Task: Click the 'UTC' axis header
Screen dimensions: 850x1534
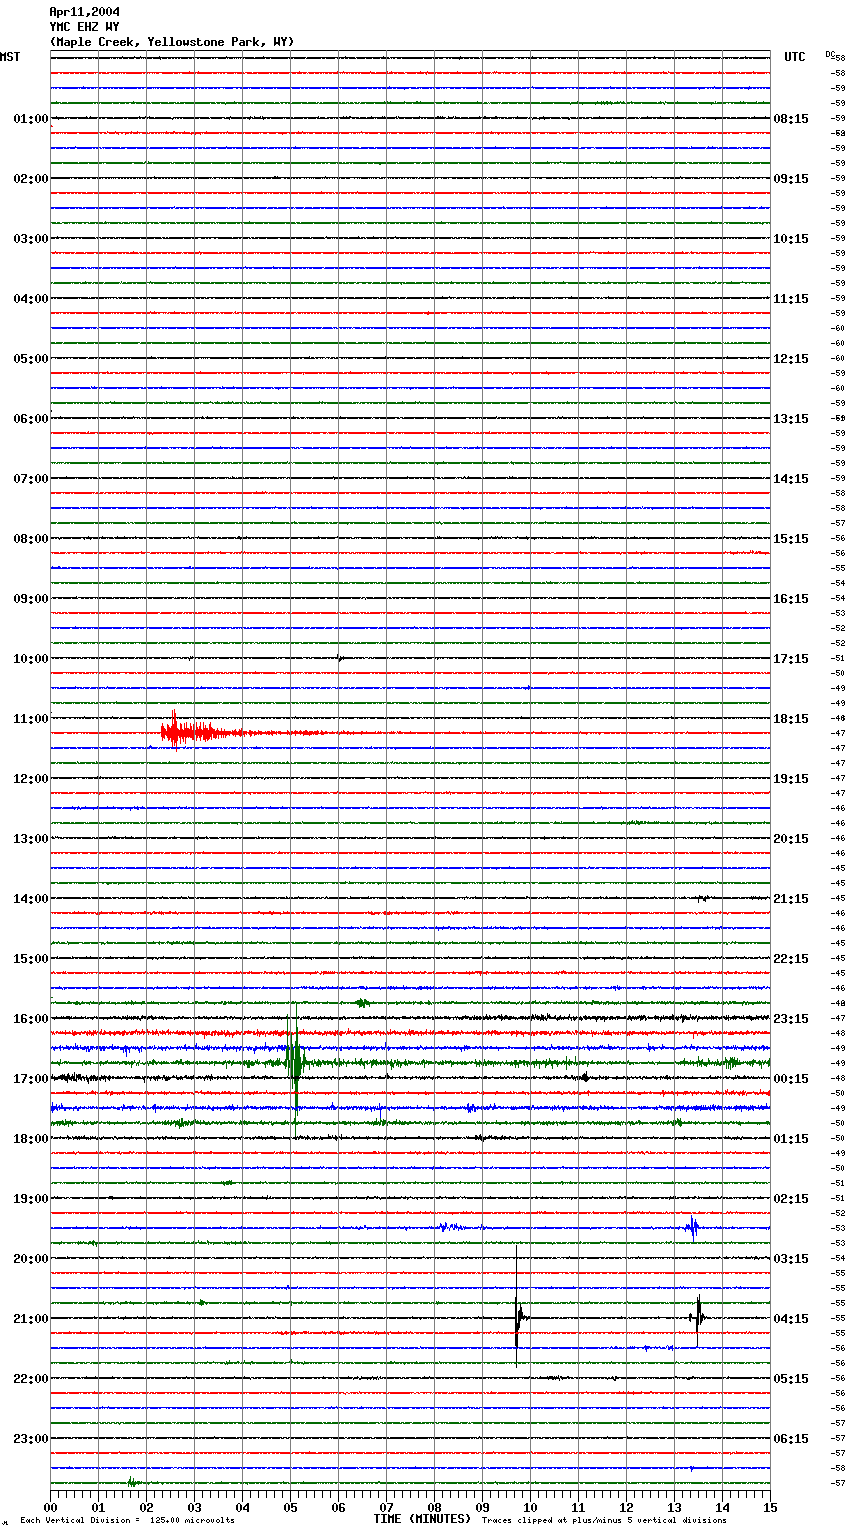Action: [795, 57]
